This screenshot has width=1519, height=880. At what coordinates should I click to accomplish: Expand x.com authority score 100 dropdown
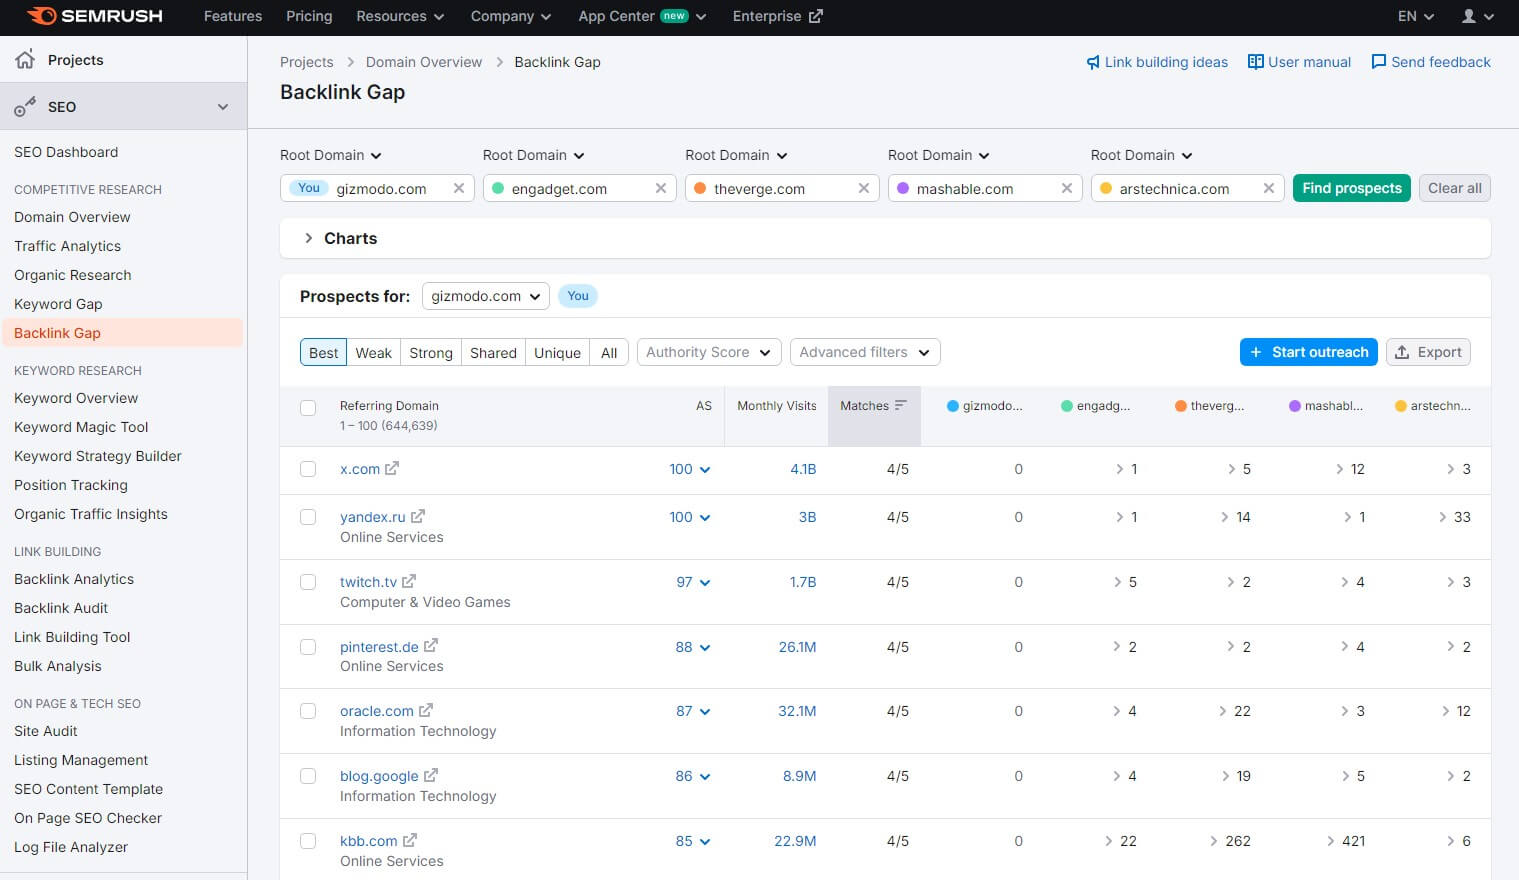click(x=690, y=469)
